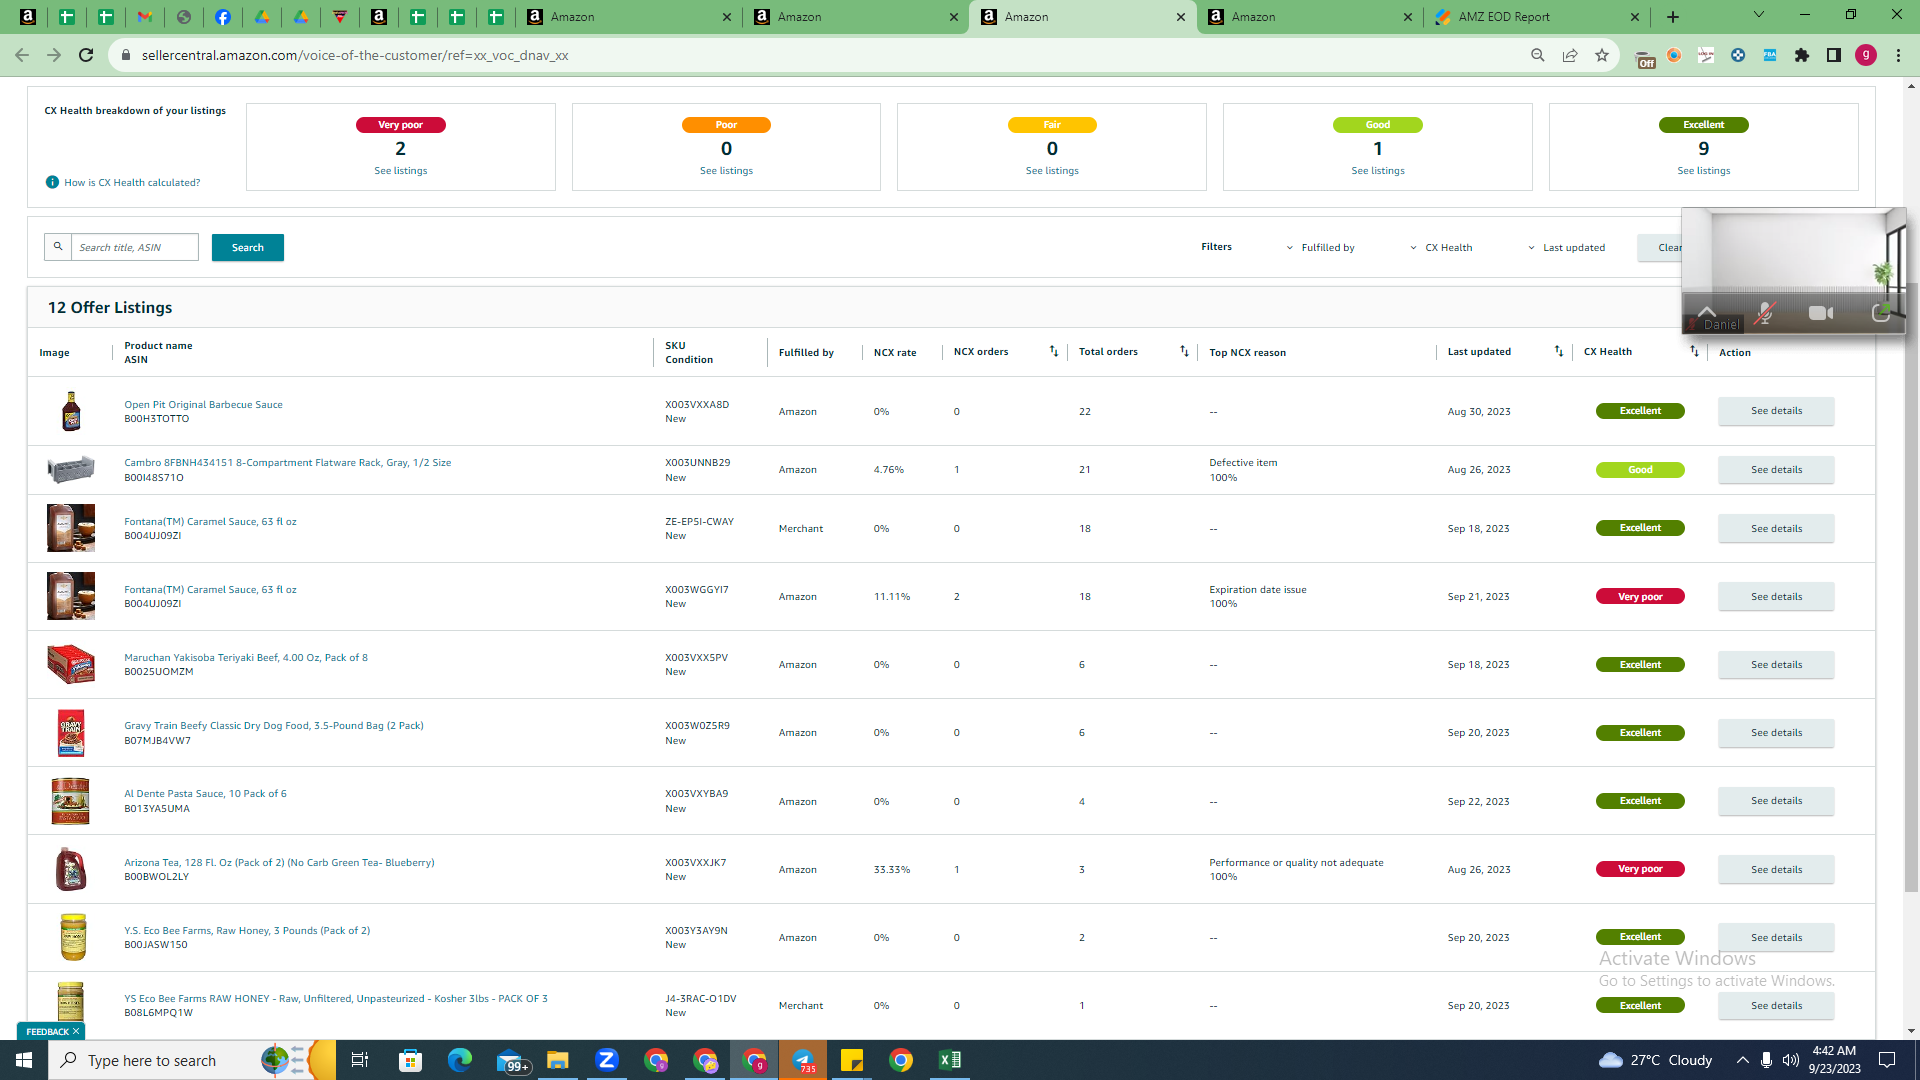Image resolution: width=1920 pixels, height=1080 pixels.
Task: Open the Chrome tab search dropdown
Action: point(1759,15)
